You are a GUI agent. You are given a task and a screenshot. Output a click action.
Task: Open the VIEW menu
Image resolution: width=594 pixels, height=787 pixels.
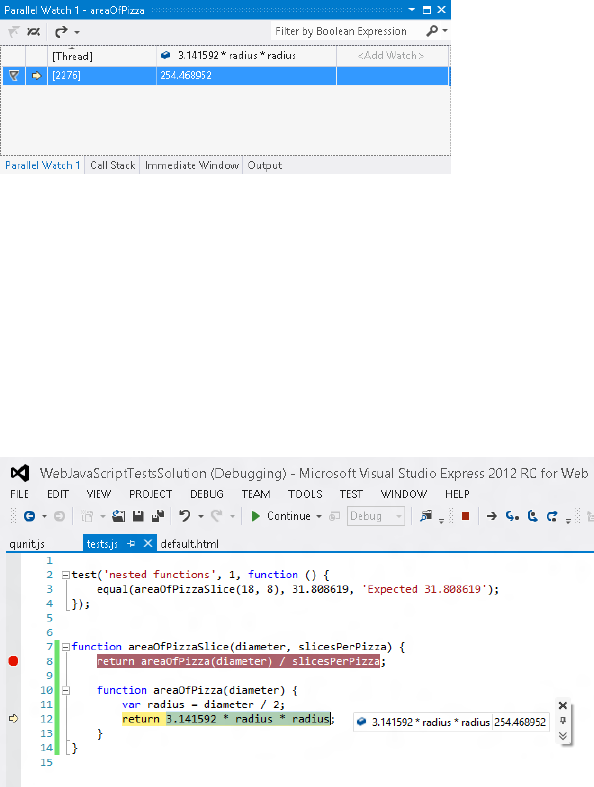98,494
